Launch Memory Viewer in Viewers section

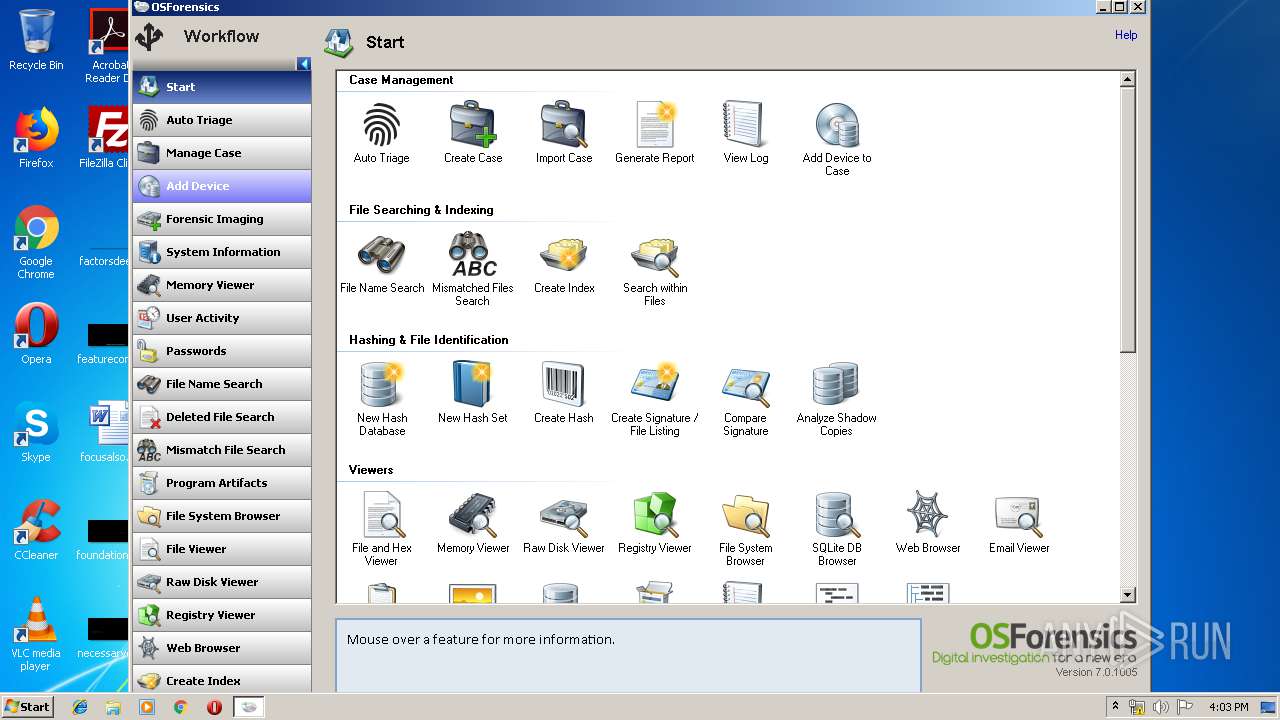point(473,516)
